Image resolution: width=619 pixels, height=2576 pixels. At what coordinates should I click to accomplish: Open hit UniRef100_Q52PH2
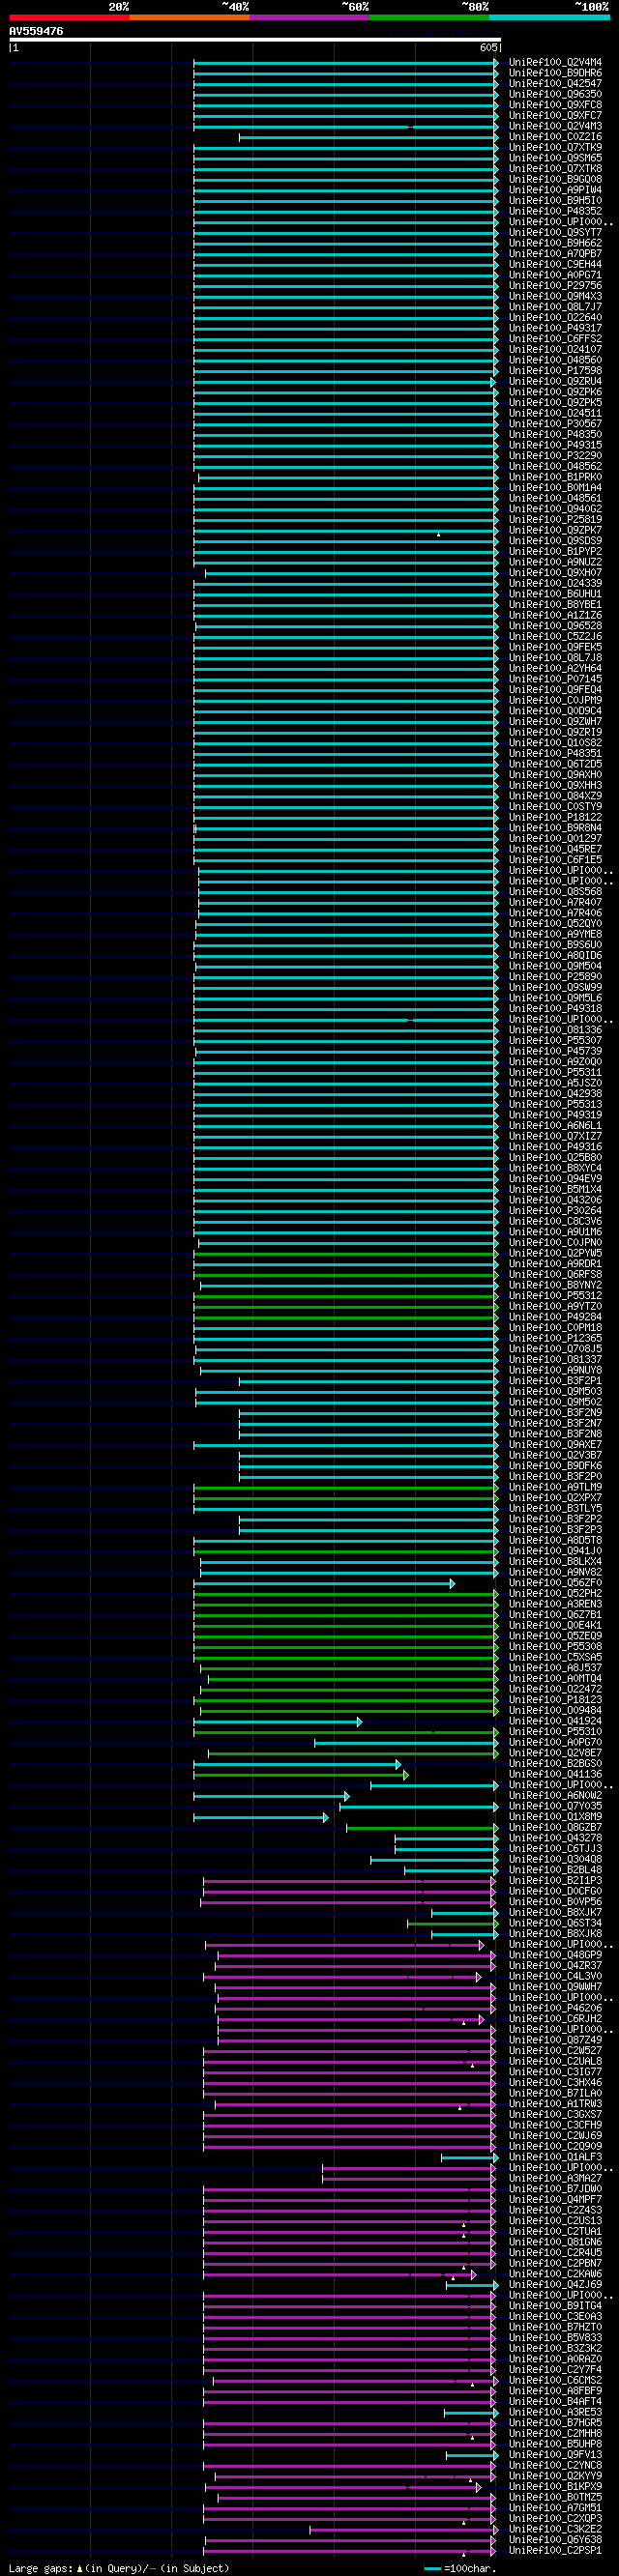(x=555, y=1593)
